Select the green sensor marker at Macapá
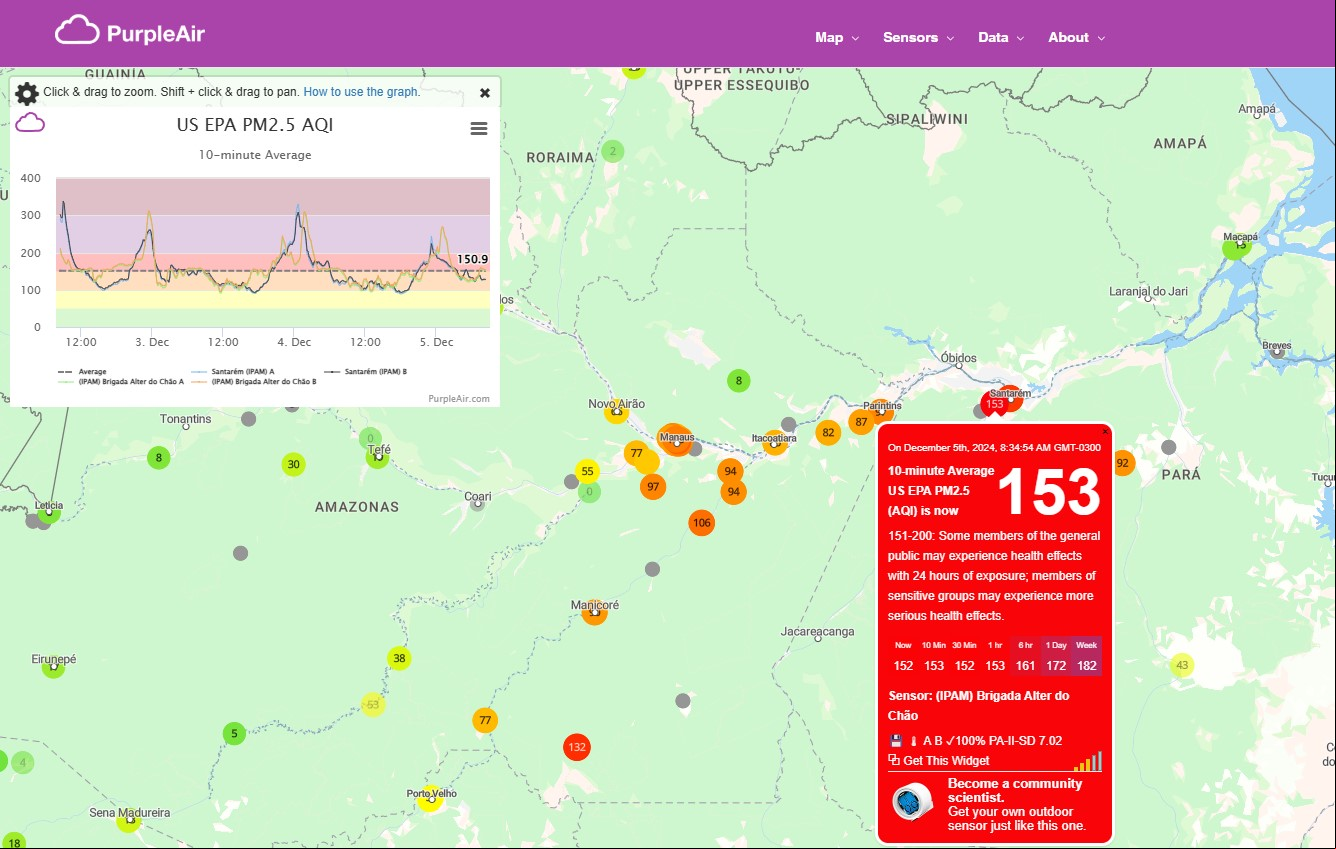Screen dimensions: 1336x849 pyautogui.click(x=1237, y=245)
